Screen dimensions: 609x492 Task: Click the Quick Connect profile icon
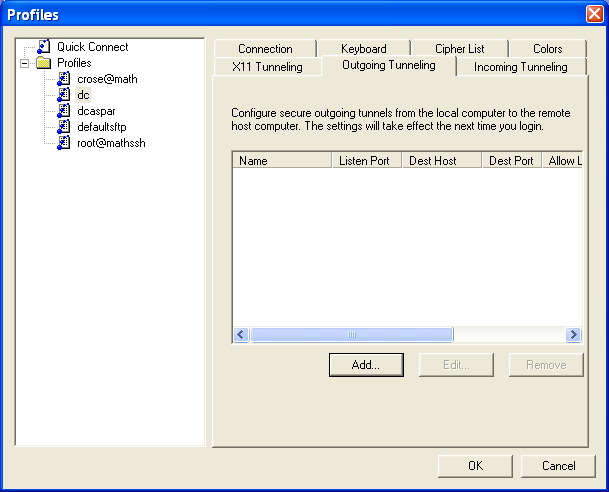(x=43, y=47)
